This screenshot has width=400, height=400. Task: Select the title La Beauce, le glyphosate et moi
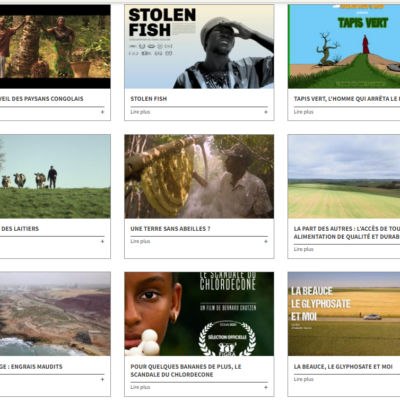pos(343,367)
